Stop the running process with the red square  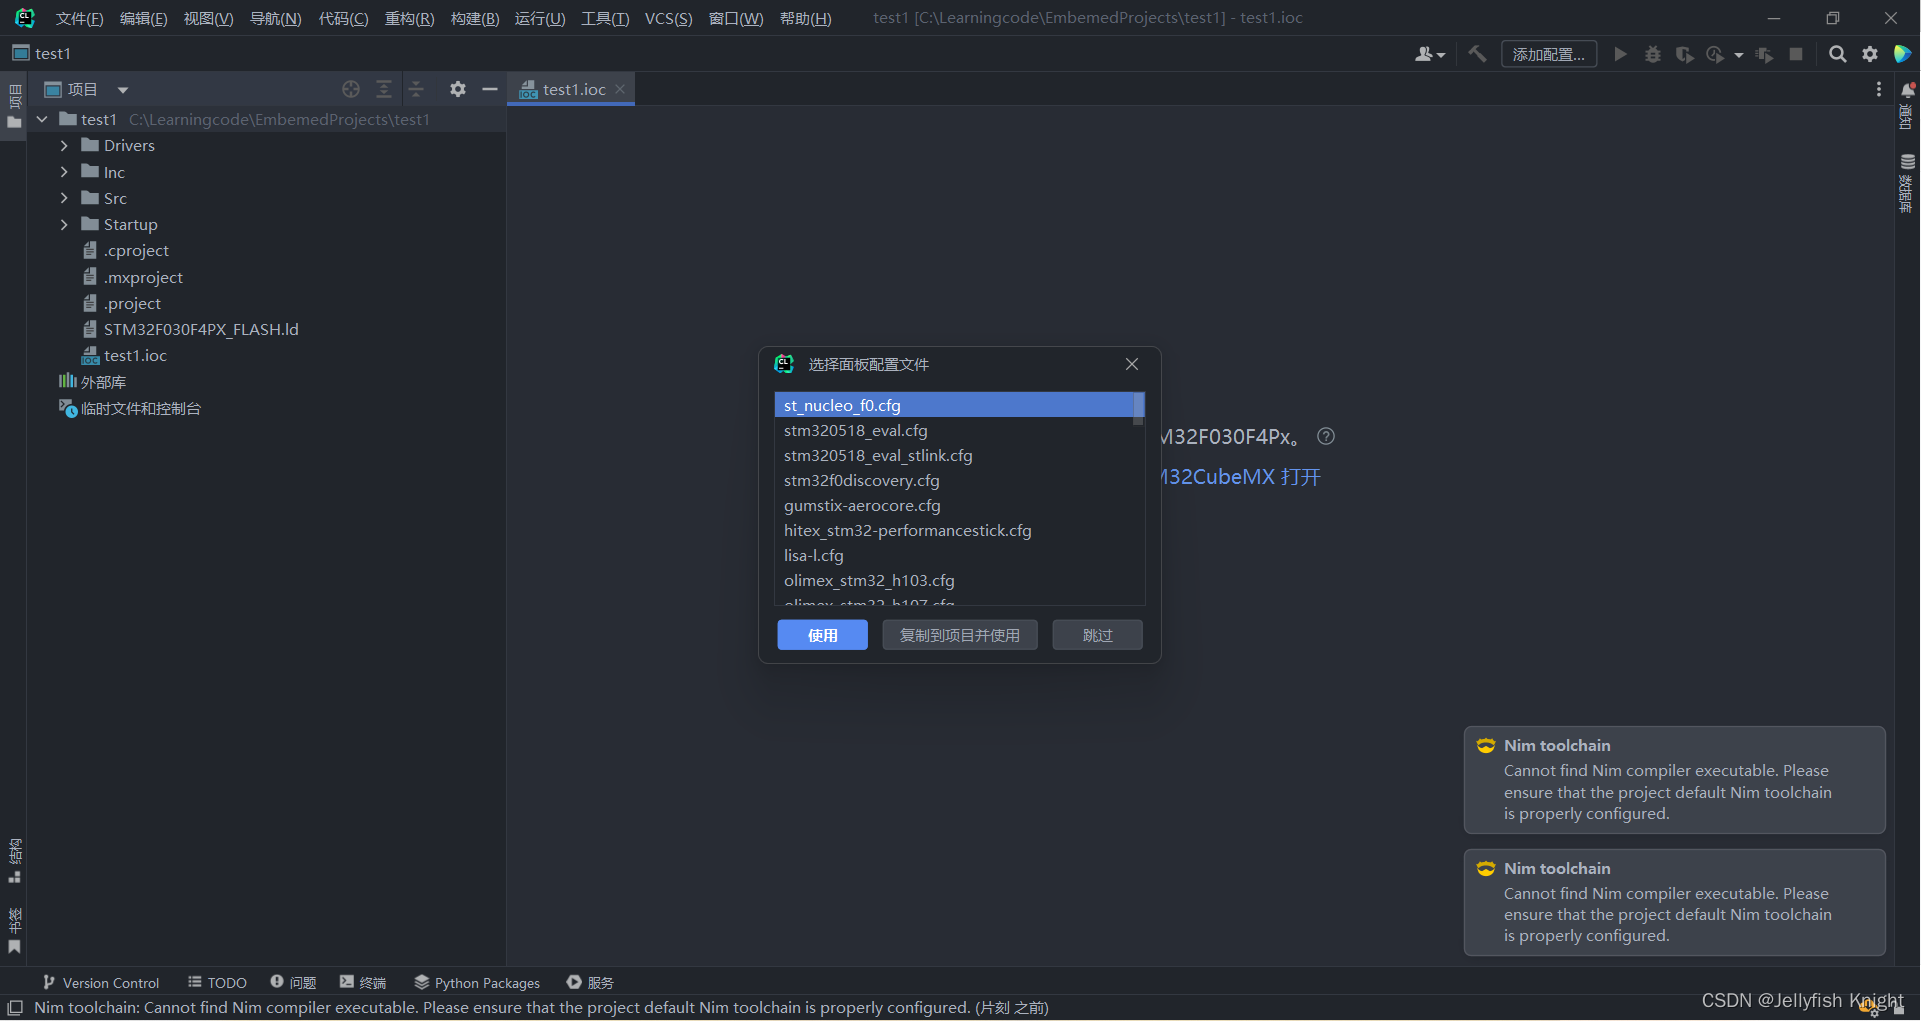(x=1796, y=54)
